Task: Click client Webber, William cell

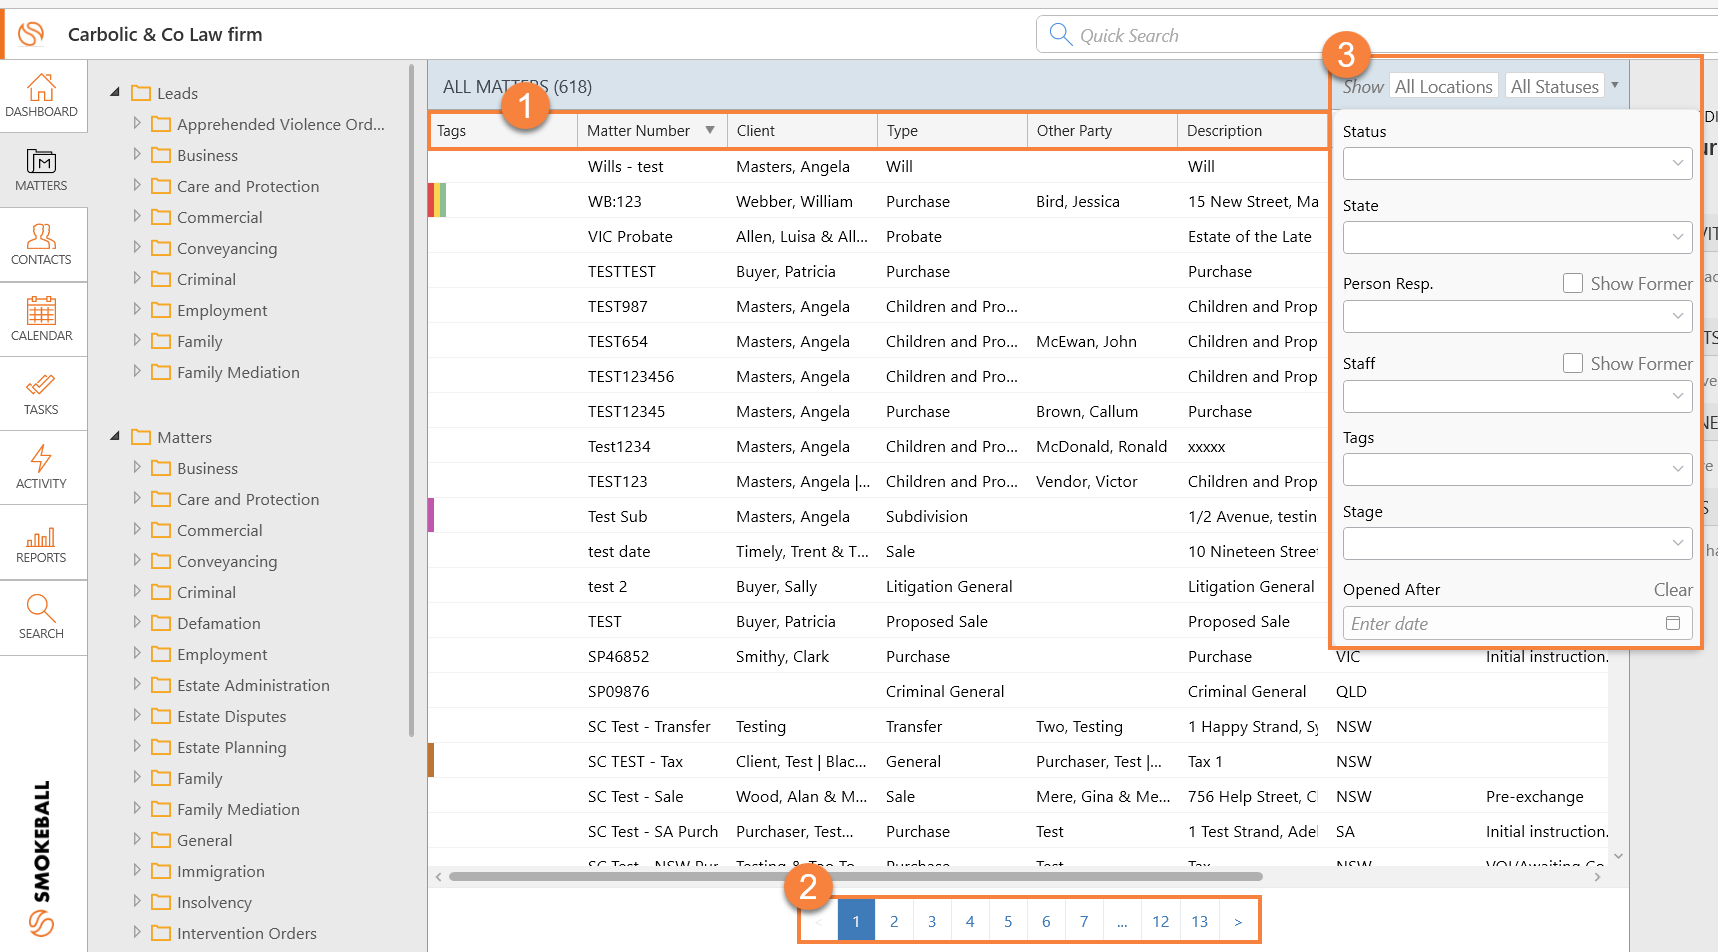Action: click(x=794, y=201)
